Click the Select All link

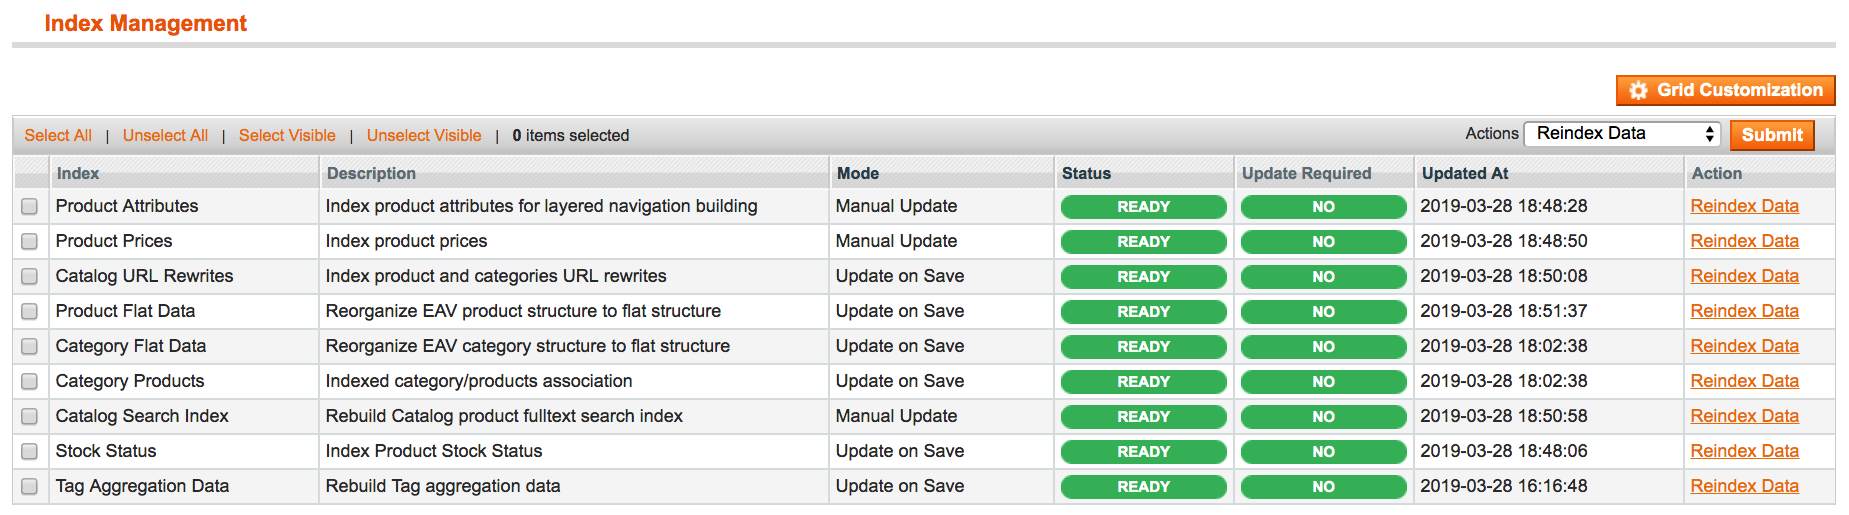click(x=58, y=136)
